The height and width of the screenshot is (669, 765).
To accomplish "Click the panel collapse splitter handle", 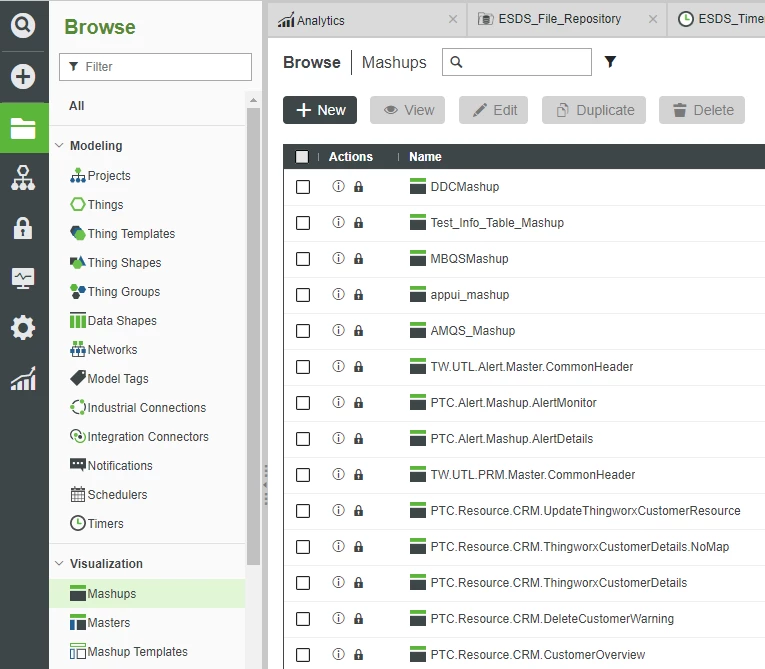I will tap(265, 485).
